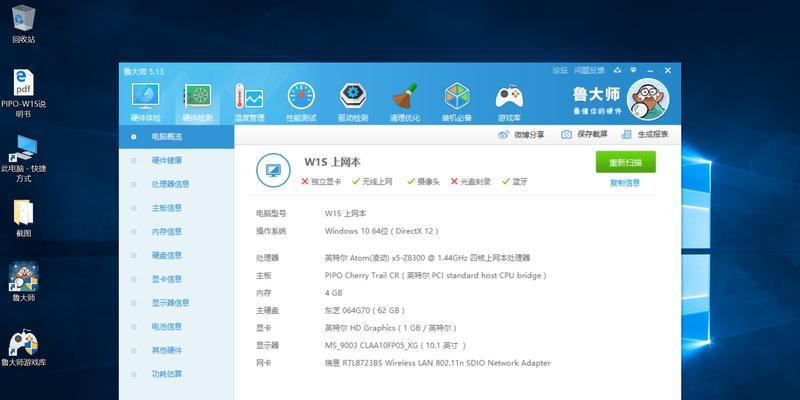The width and height of the screenshot is (800, 400).
Task: Select 电池信息 in the sidebar
Action: tap(177, 327)
